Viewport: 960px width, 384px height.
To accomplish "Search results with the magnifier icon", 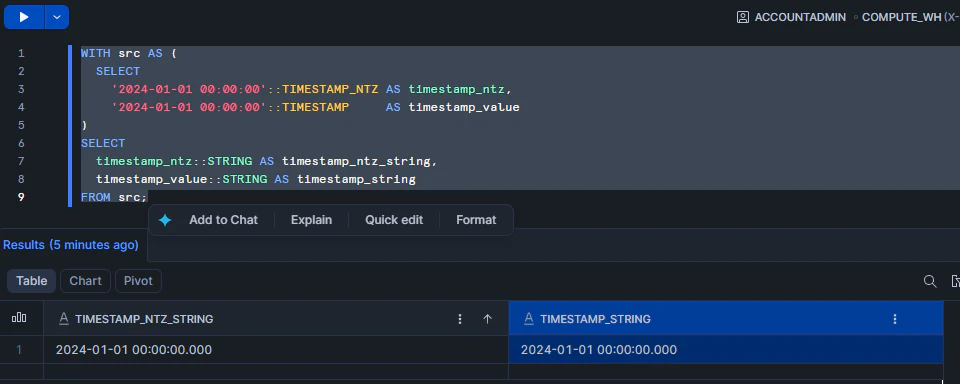I will point(929,281).
